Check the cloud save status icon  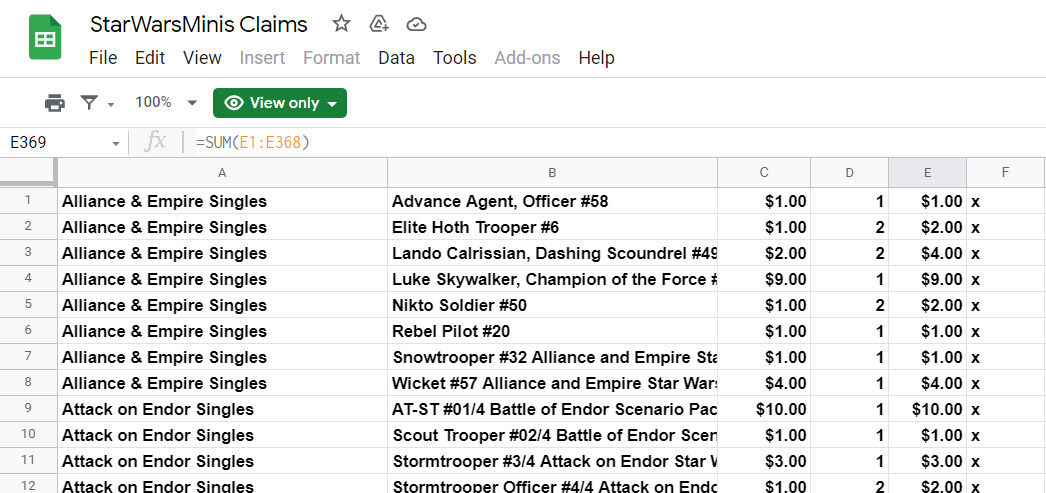pyautogui.click(x=416, y=25)
